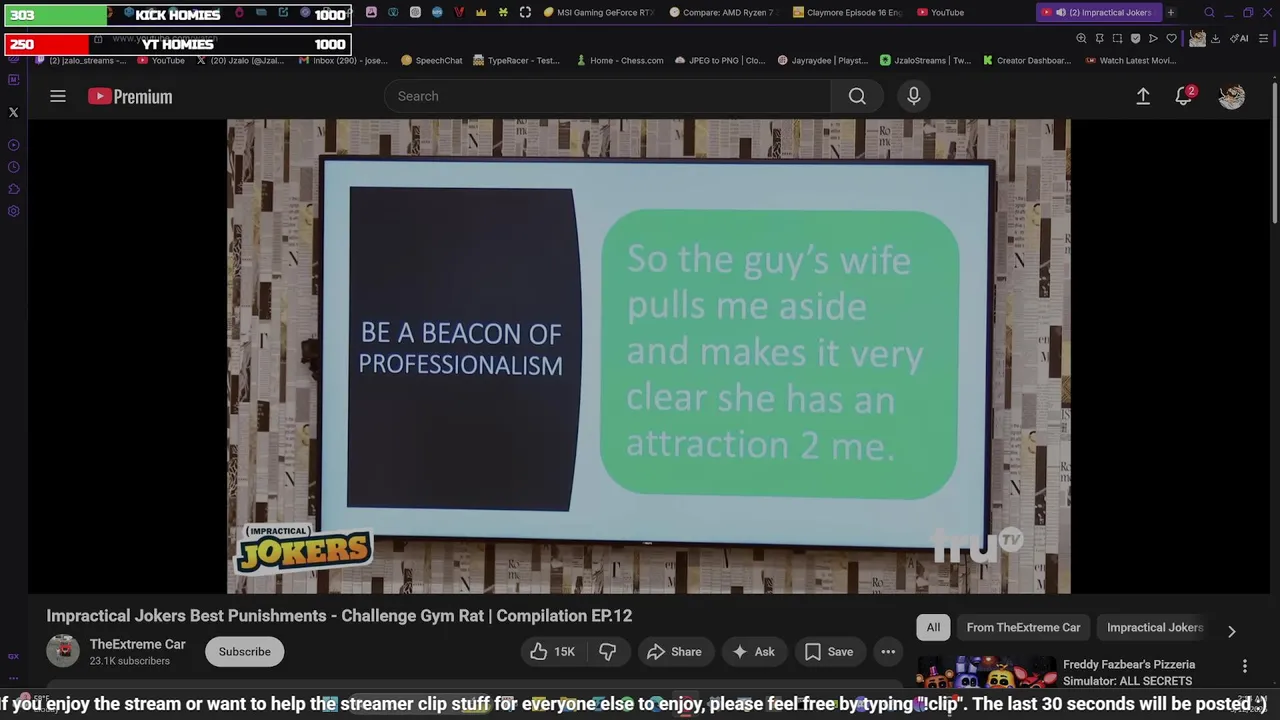Open the SpeechChat bookmark

click(x=431, y=60)
